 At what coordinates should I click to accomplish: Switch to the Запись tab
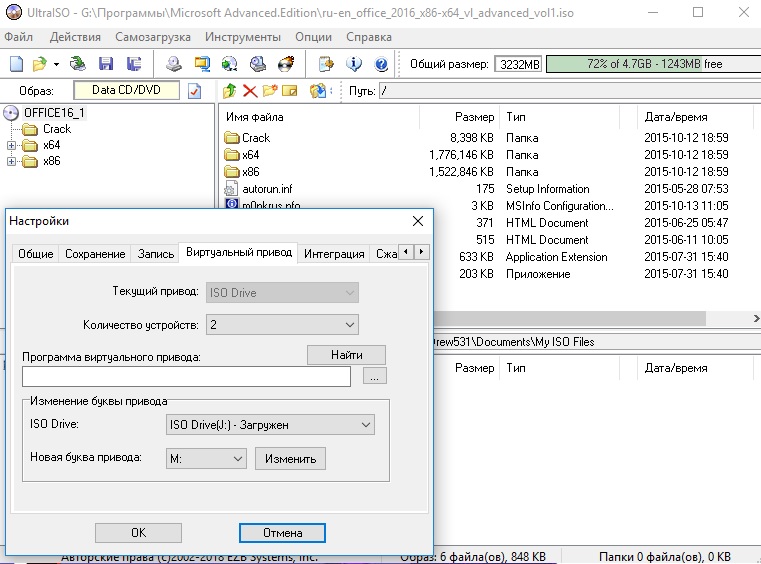pyautogui.click(x=155, y=254)
